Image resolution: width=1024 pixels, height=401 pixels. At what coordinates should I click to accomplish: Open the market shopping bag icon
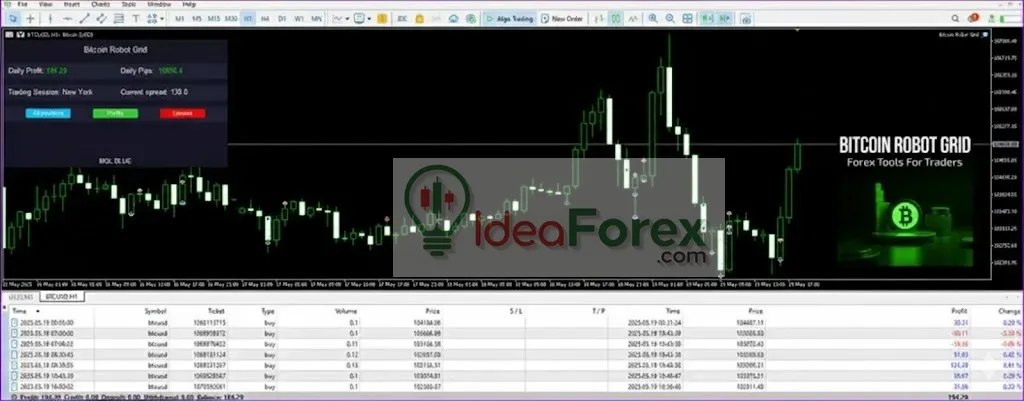click(x=419, y=19)
